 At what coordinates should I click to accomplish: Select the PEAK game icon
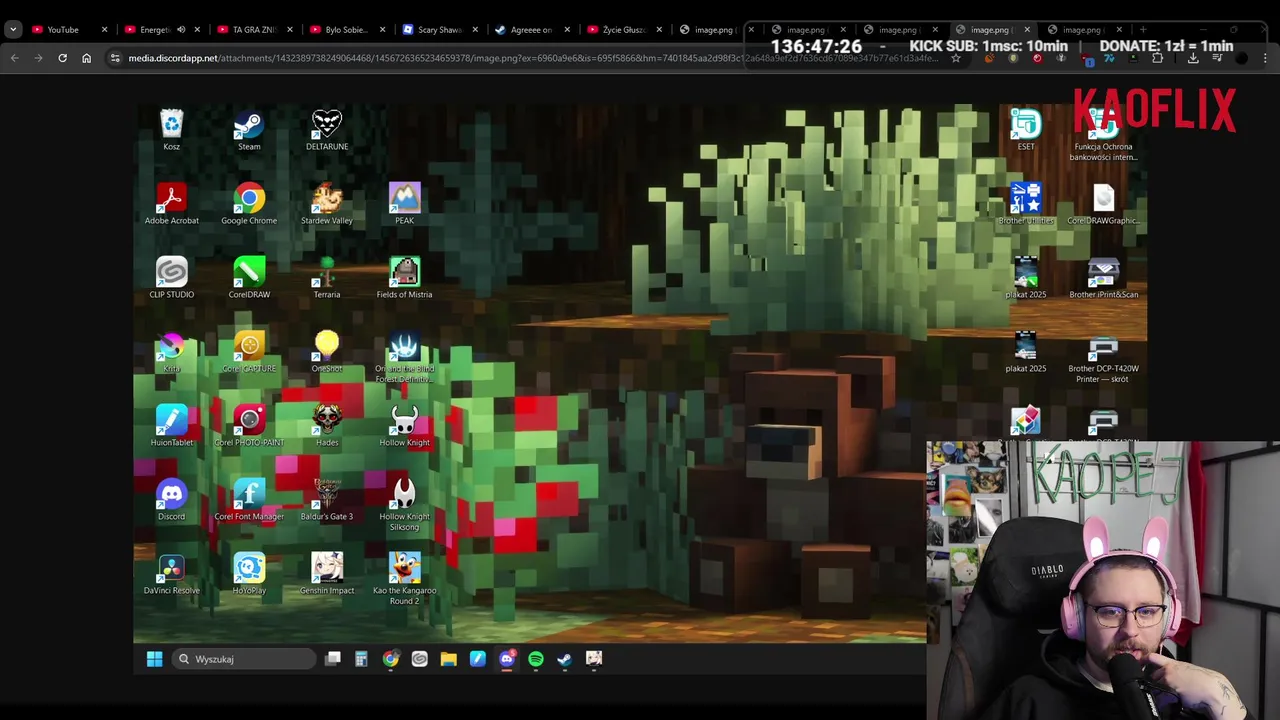[404, 205]
